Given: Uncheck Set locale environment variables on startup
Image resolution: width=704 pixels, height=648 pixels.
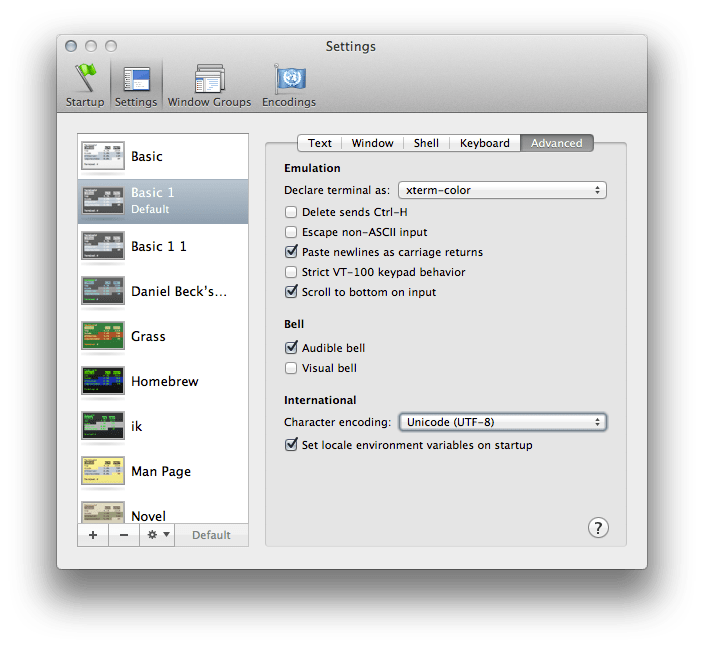Looking at the screenshot, I should [x=291, y=445].
